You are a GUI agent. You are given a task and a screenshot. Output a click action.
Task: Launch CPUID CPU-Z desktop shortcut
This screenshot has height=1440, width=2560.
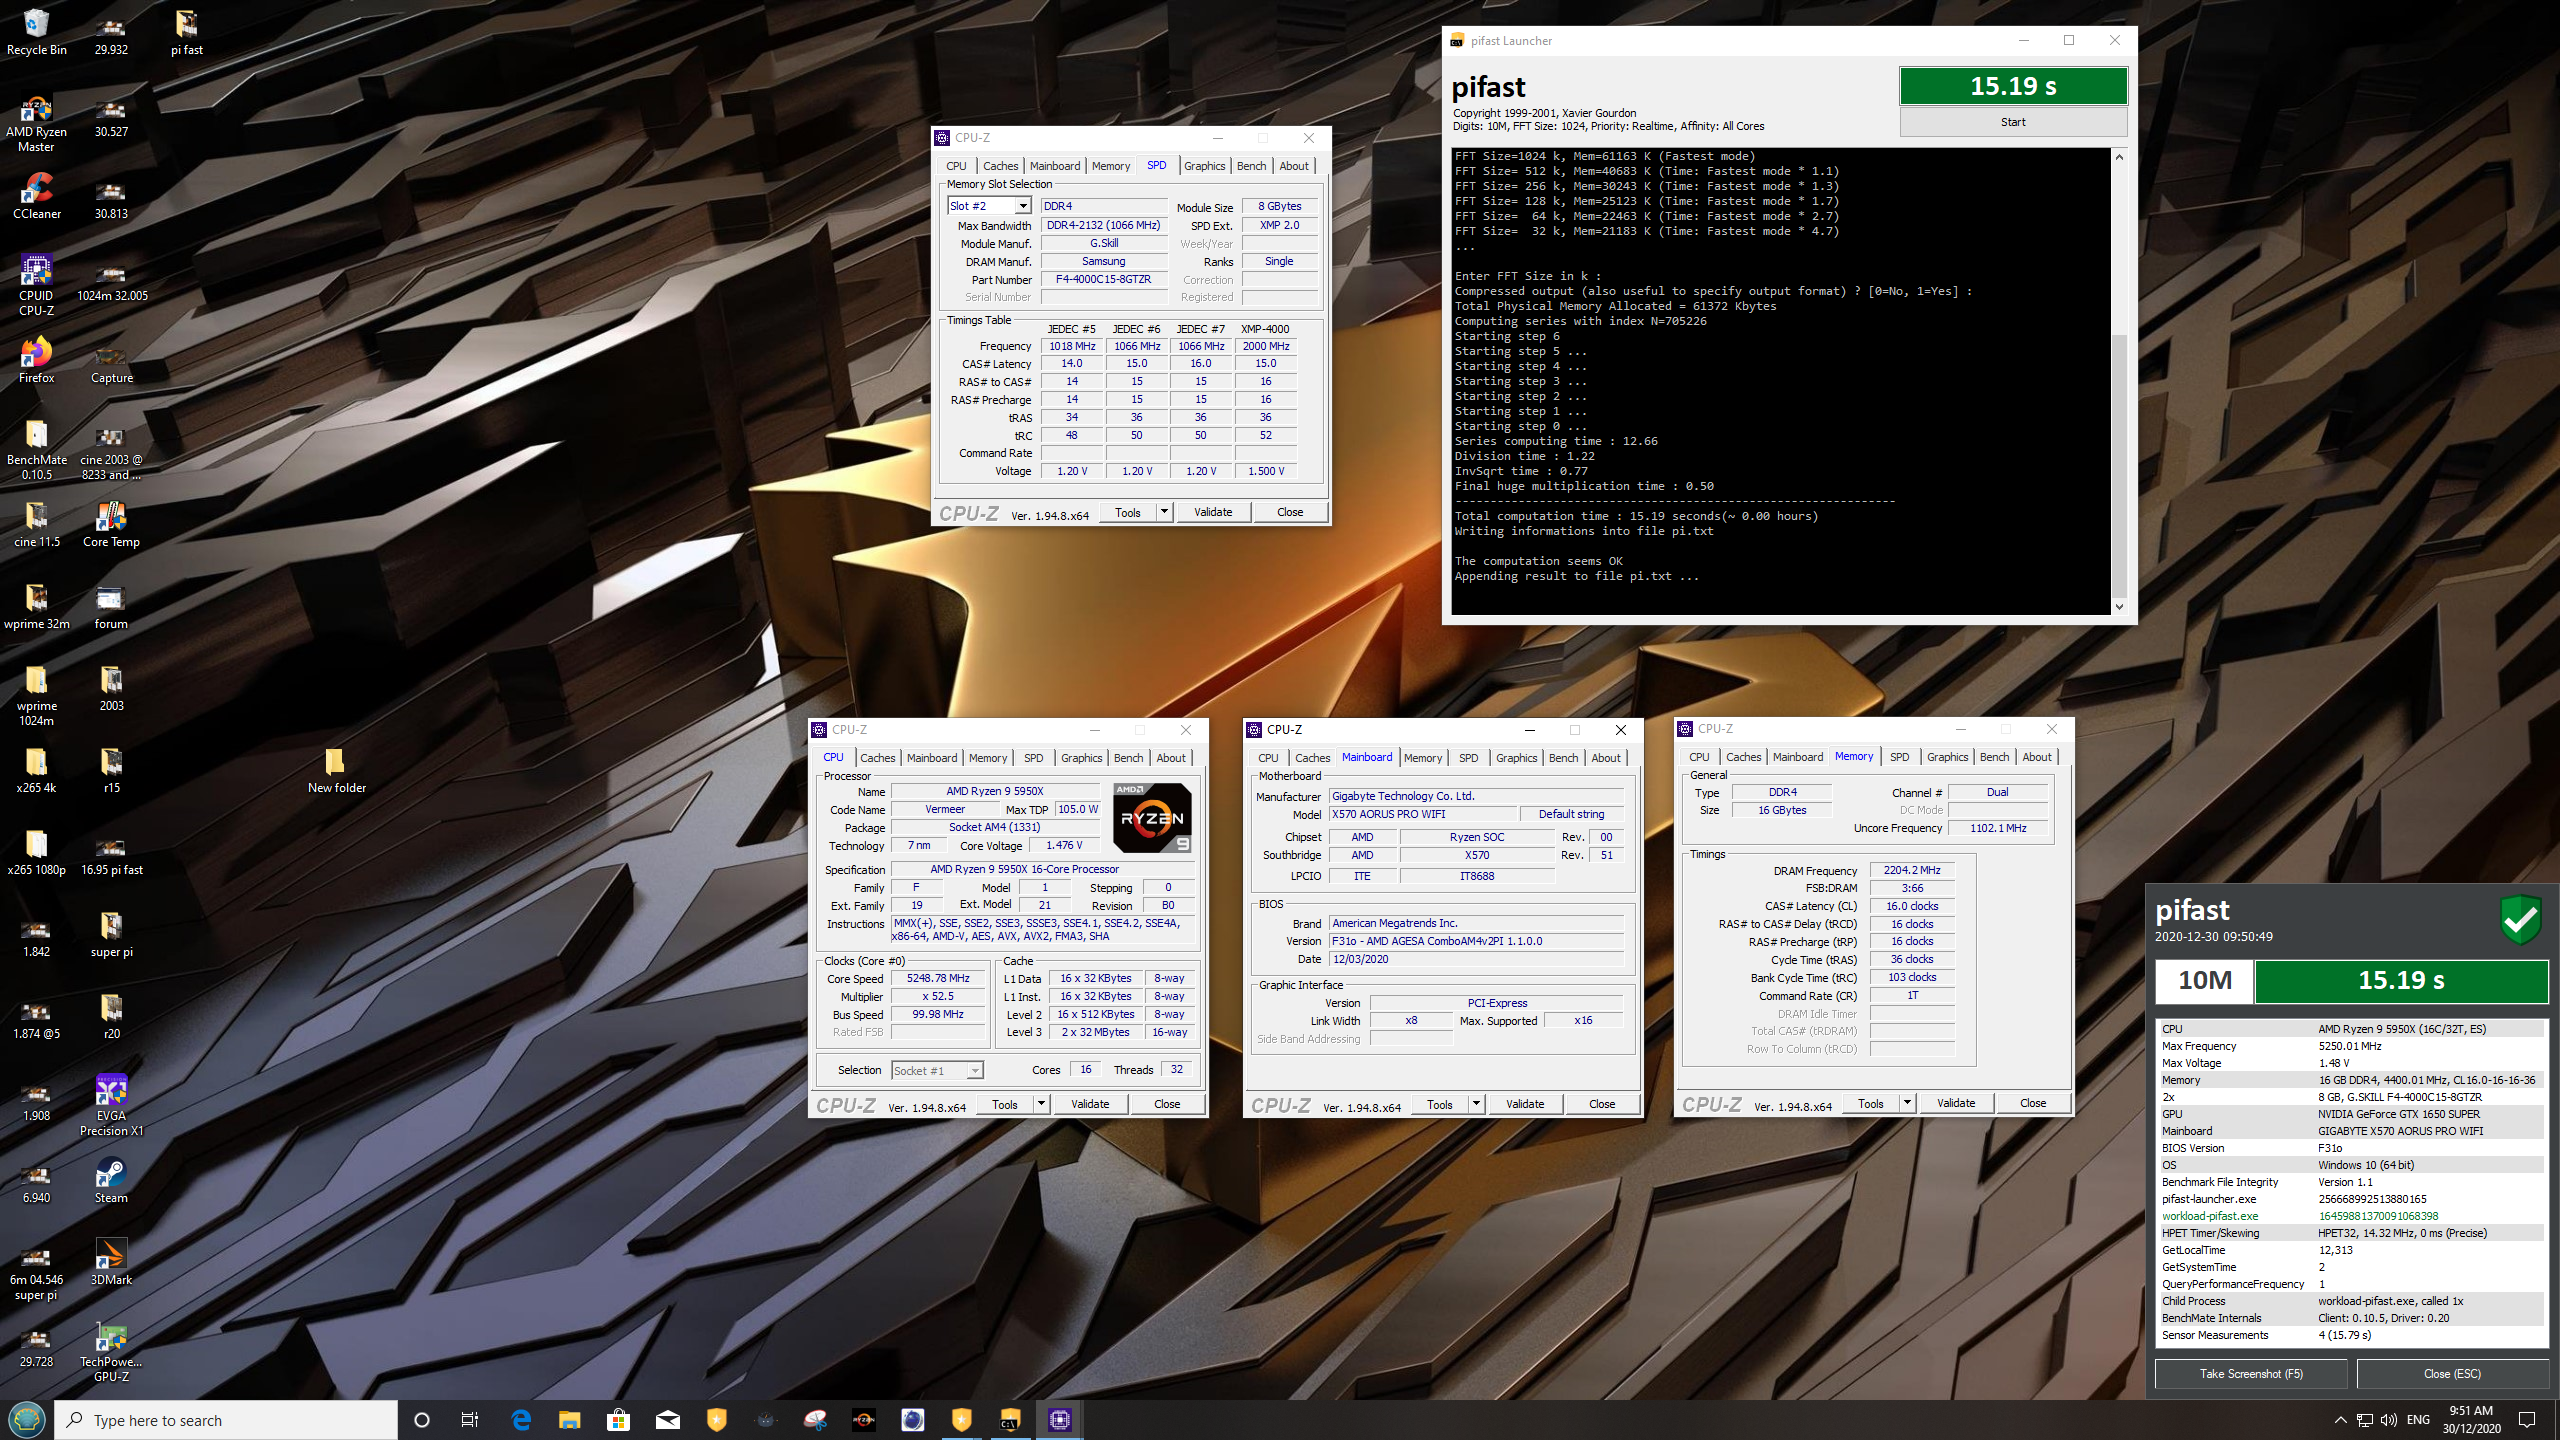coord(36,286)
